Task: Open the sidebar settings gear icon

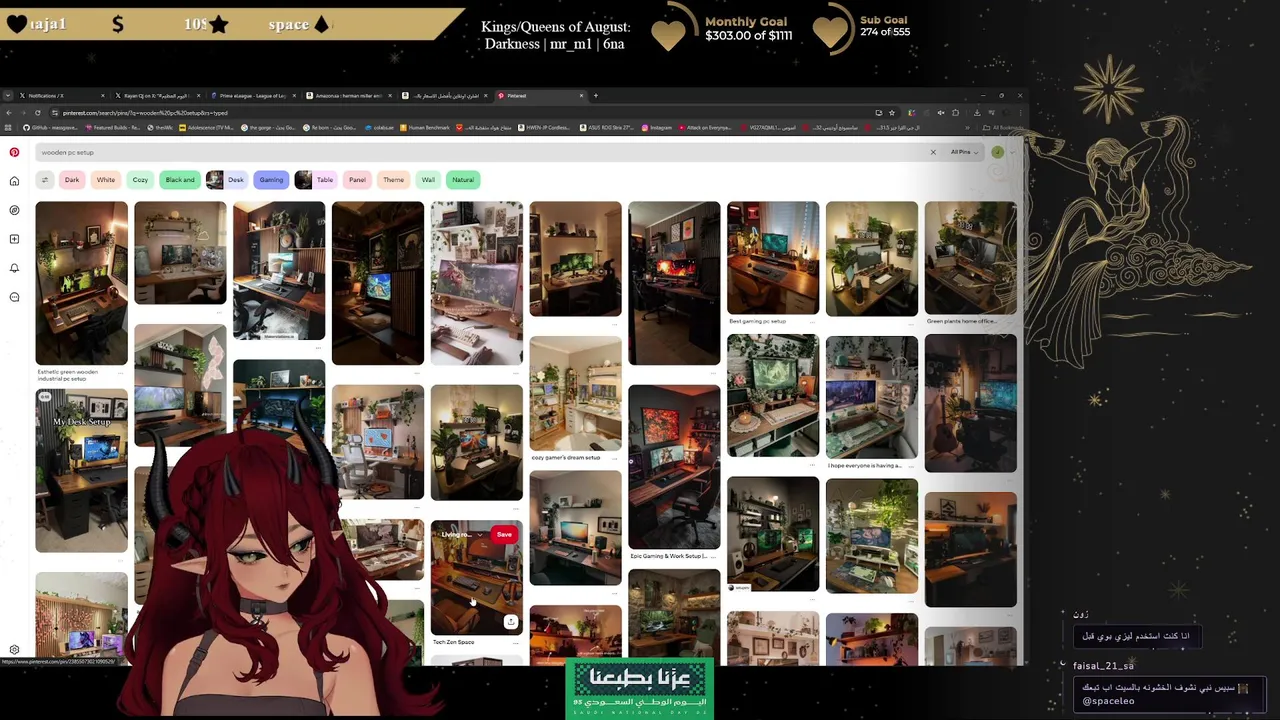Action: pos(14,650)
